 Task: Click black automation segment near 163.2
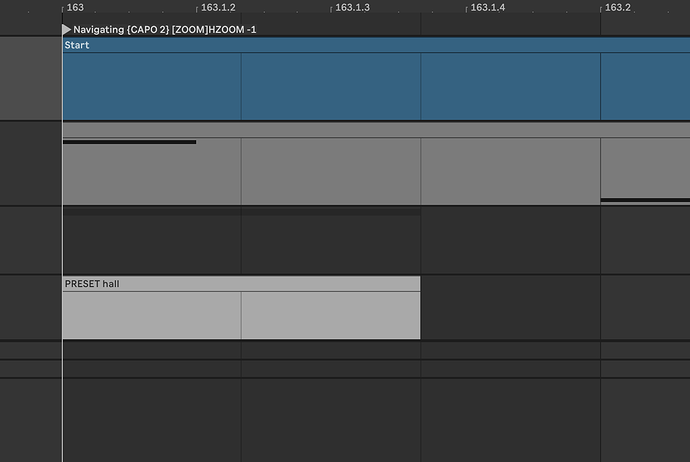coord(644,200)
